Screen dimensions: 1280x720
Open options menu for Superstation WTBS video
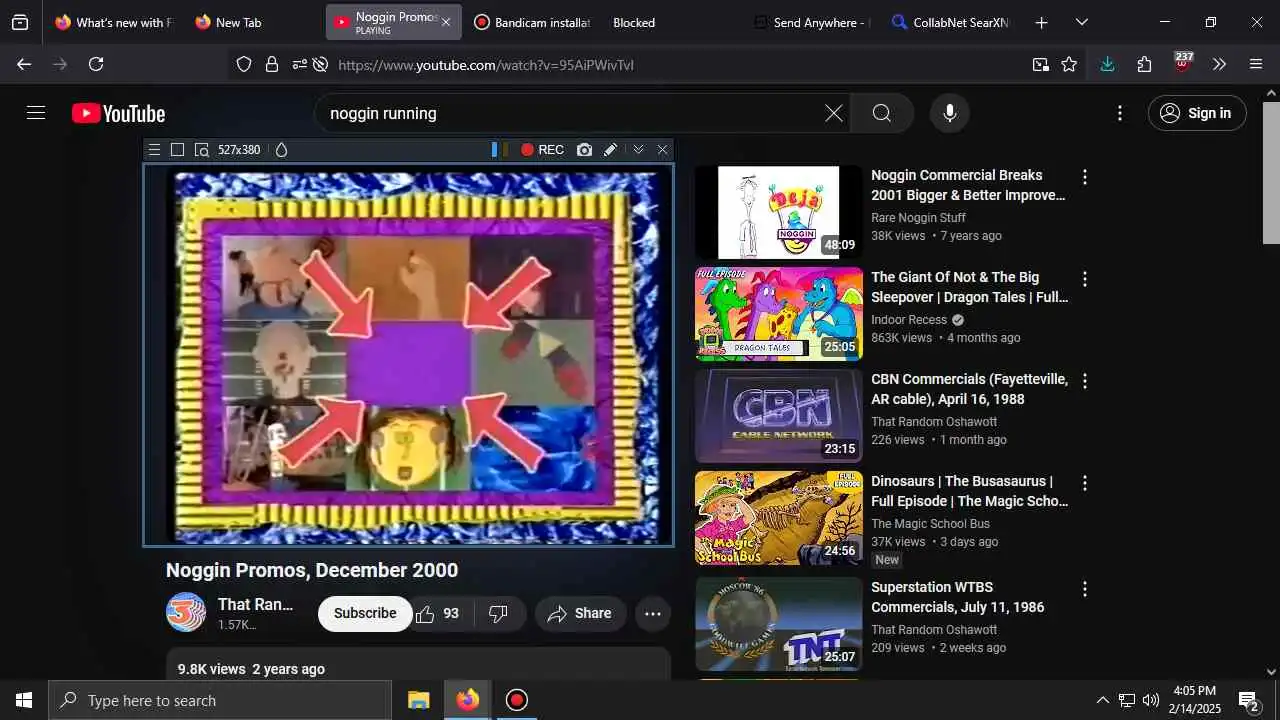(x=1084, y=589)
